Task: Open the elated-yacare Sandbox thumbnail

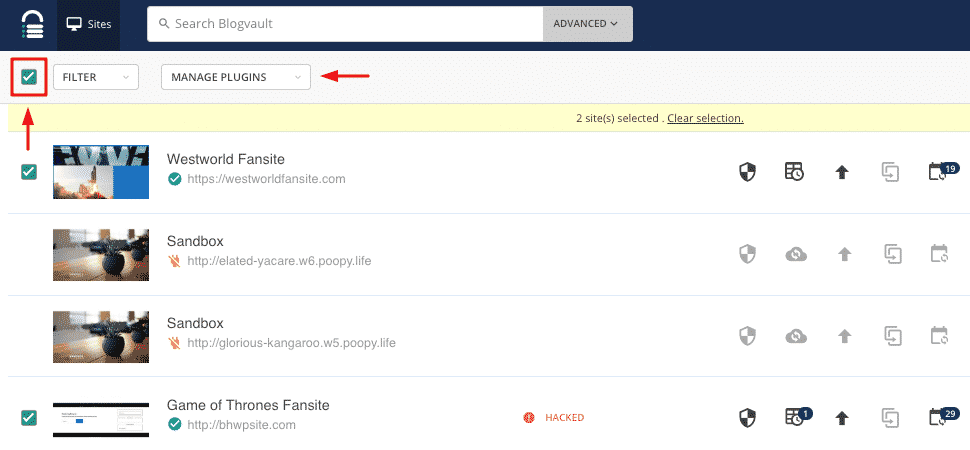Action: pyautogui.click(x=101, y=254)
